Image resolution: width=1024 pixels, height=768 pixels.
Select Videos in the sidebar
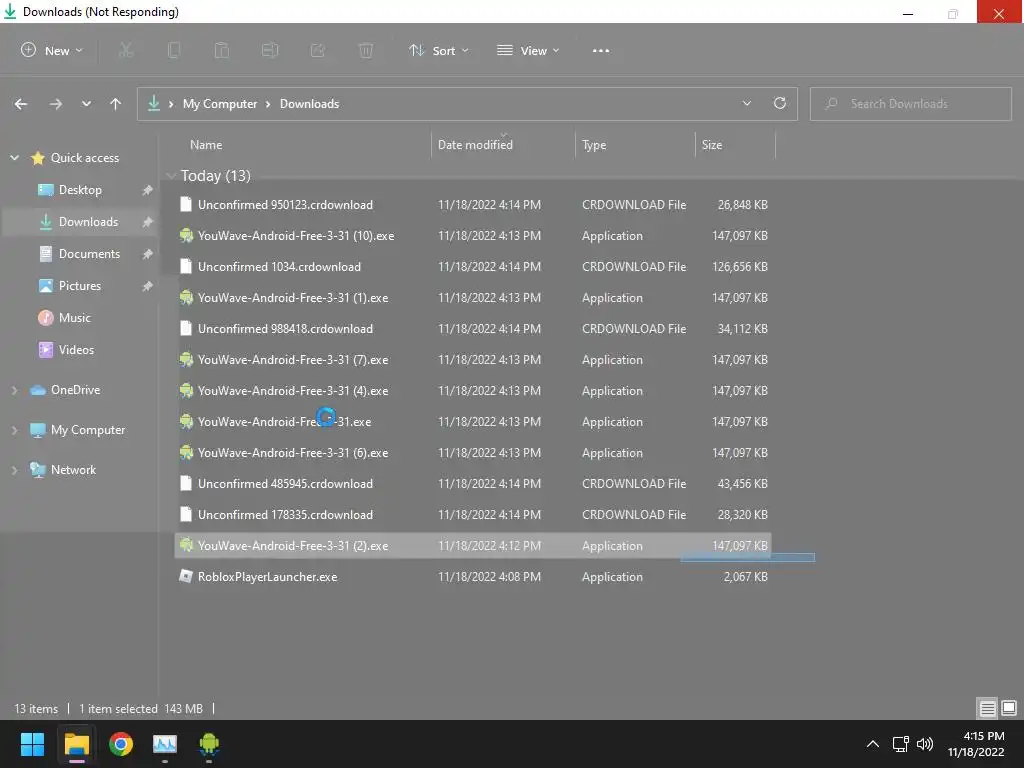click(x=67, y=350)
